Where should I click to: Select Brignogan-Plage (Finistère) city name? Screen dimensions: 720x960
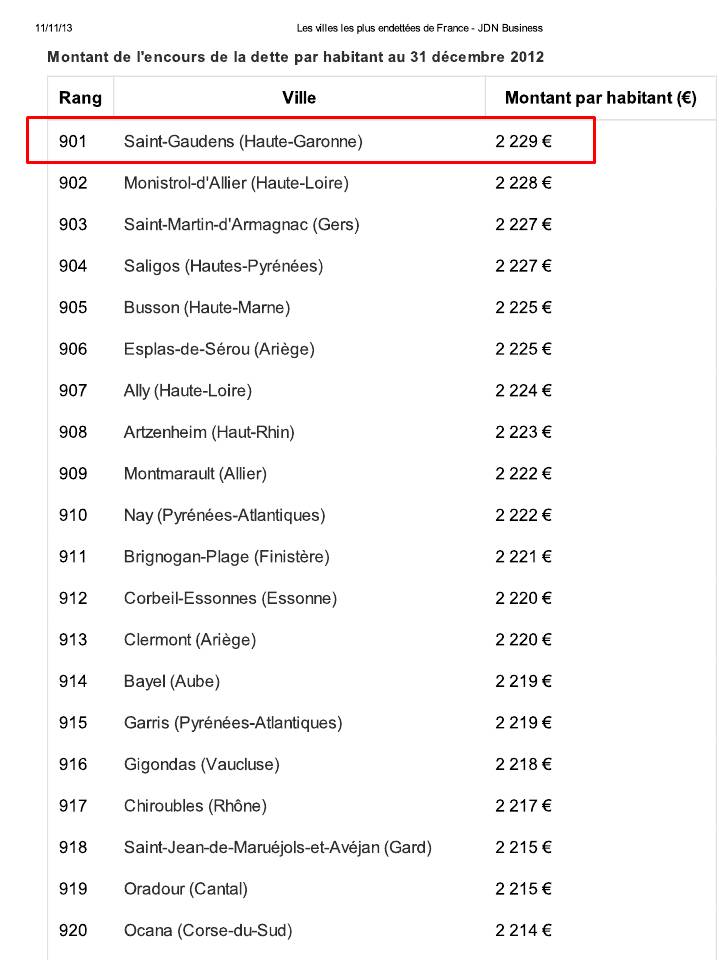226,557
